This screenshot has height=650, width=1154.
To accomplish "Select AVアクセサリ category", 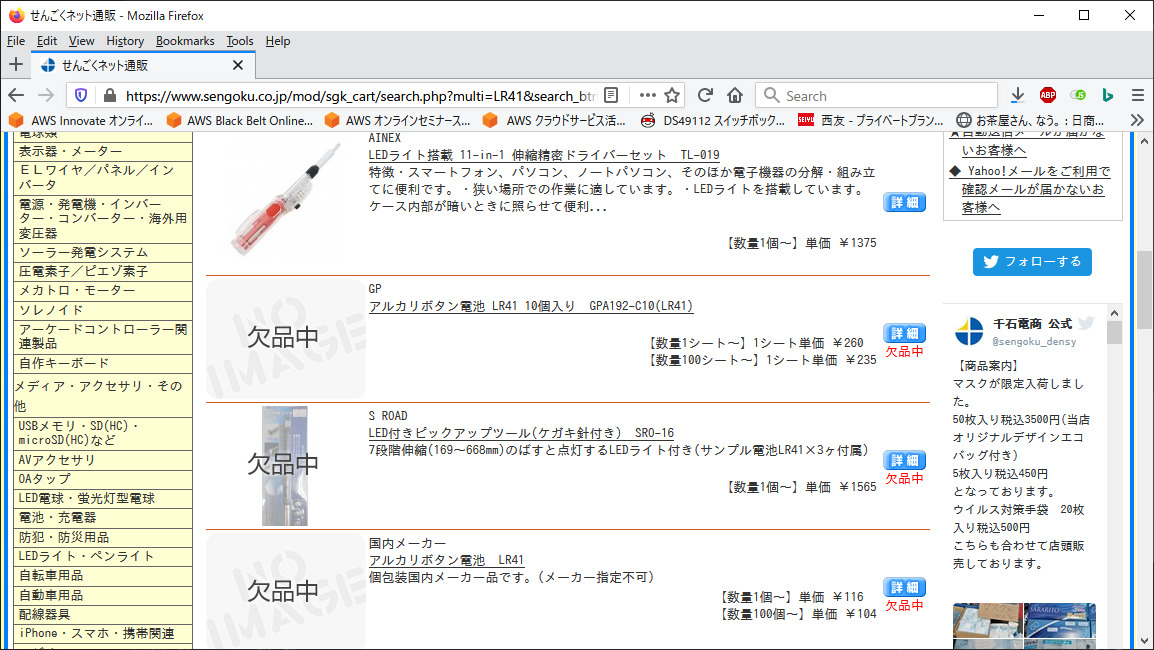I will click(103, 460).
